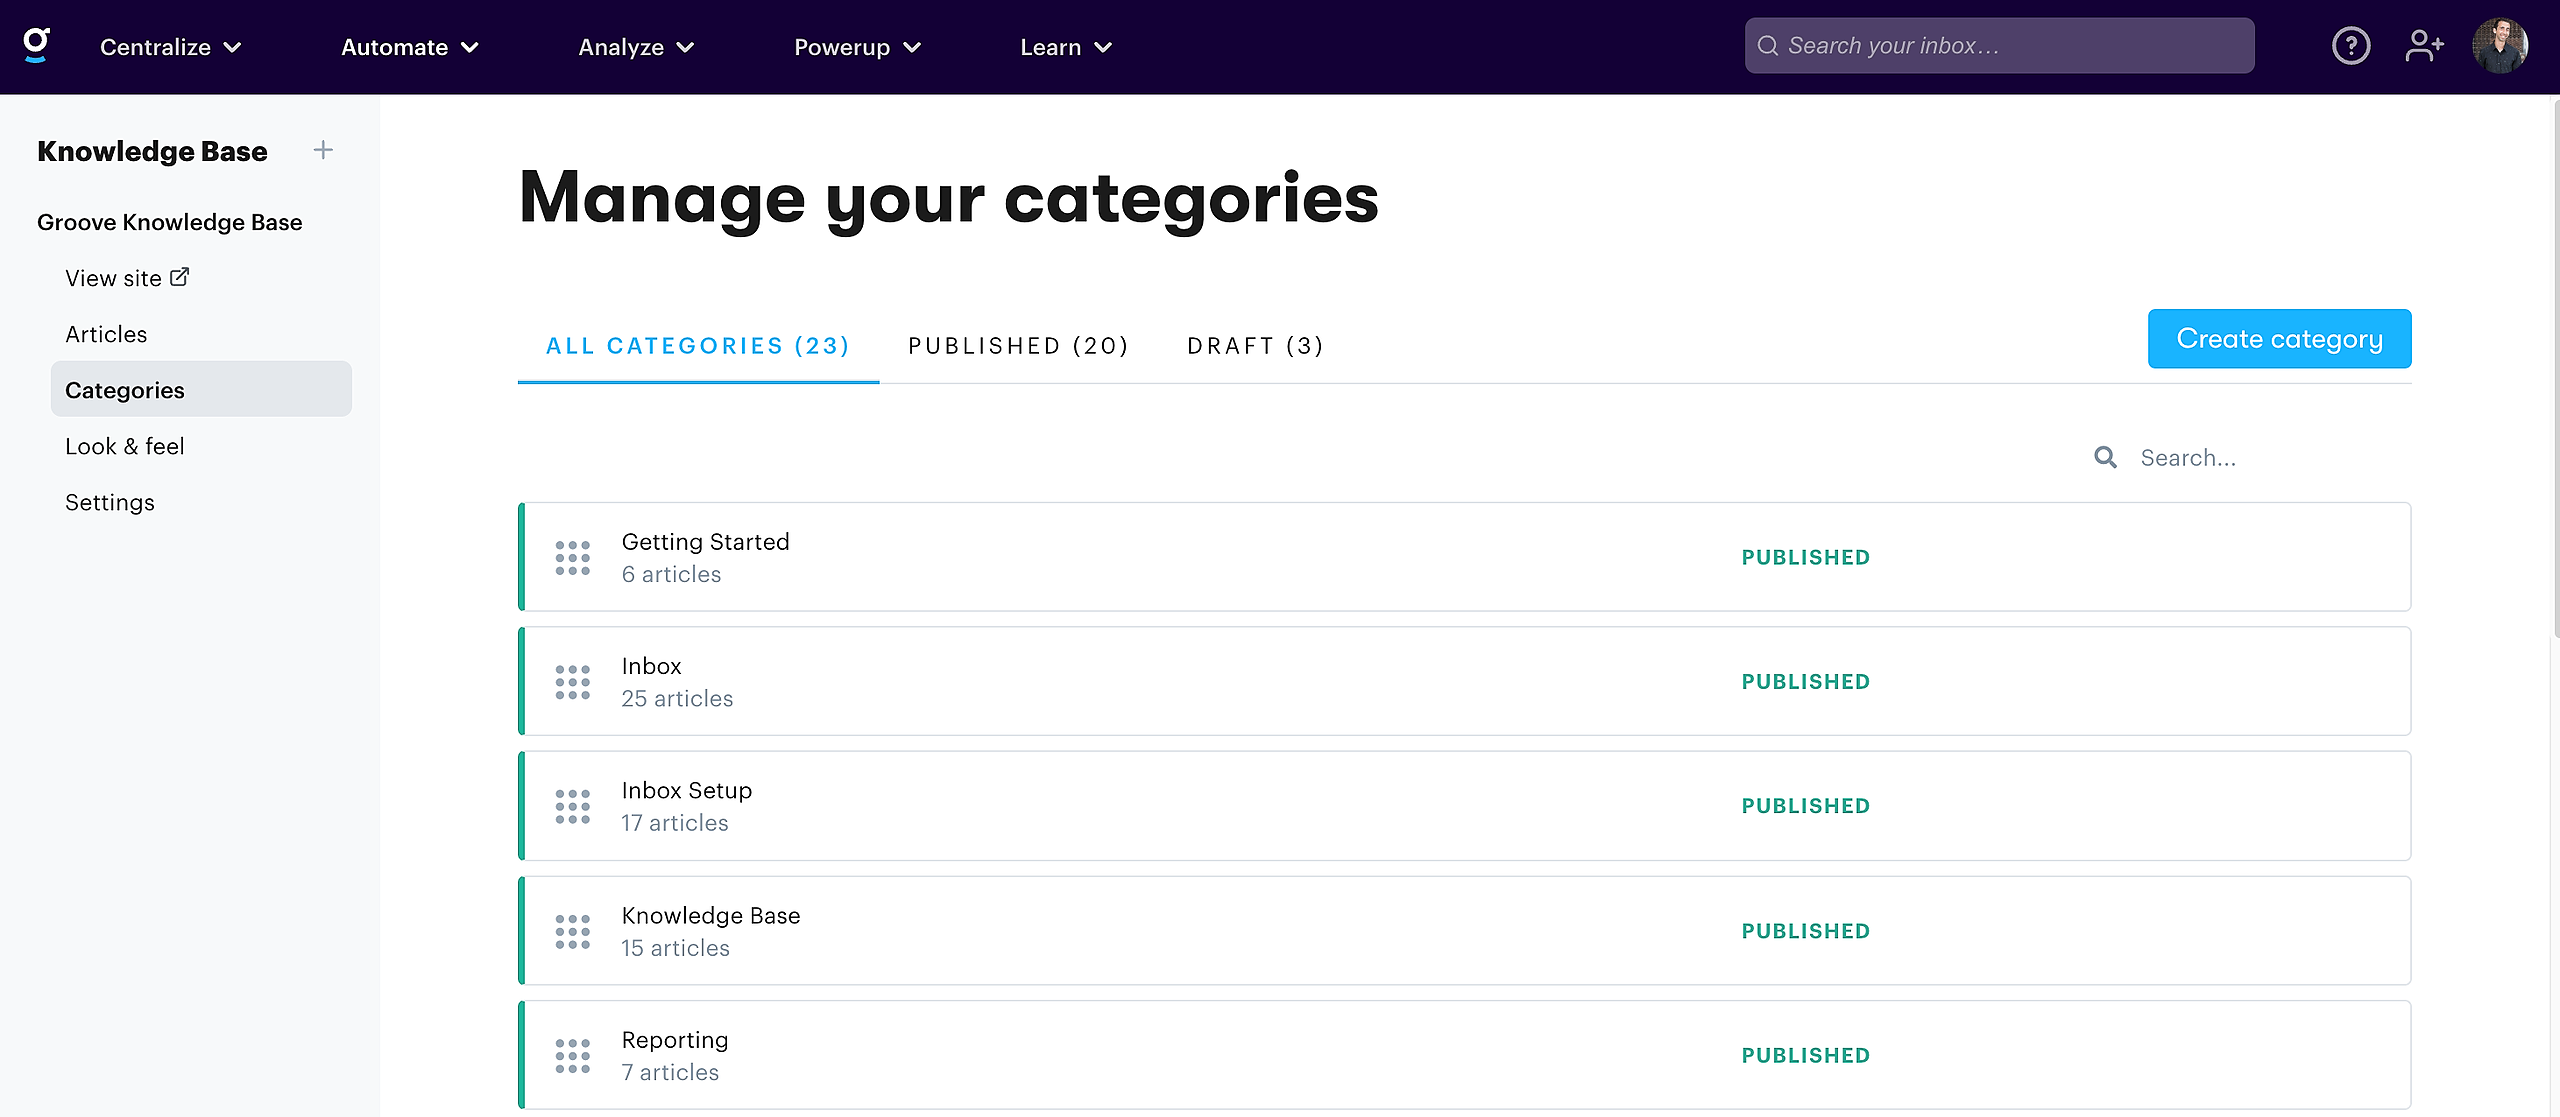Click the categories search magnifier icon

pos(2105,458)
